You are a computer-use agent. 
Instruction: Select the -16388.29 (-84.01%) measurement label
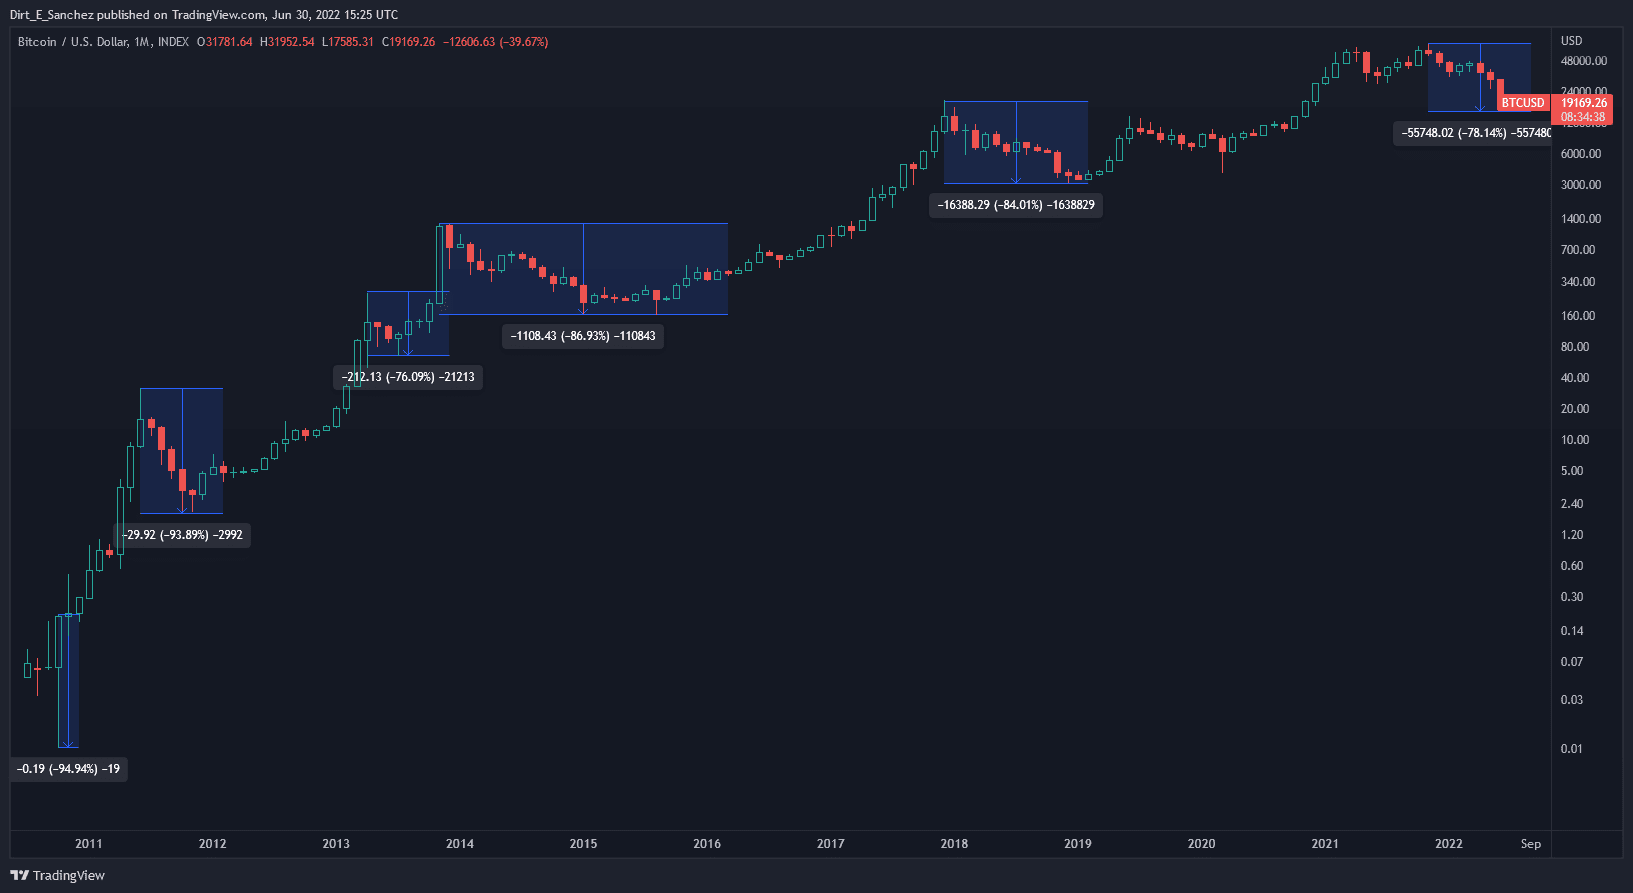point(1016,205)
